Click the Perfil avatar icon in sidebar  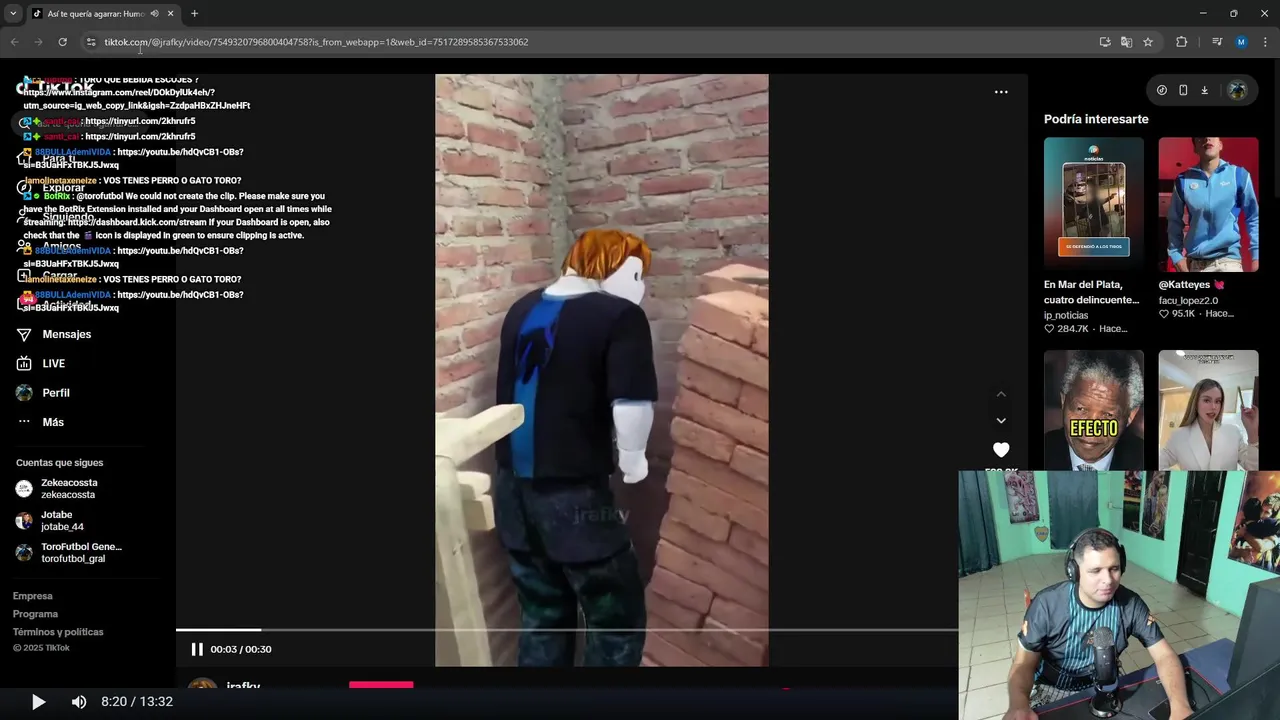click(x=24, y=393)
